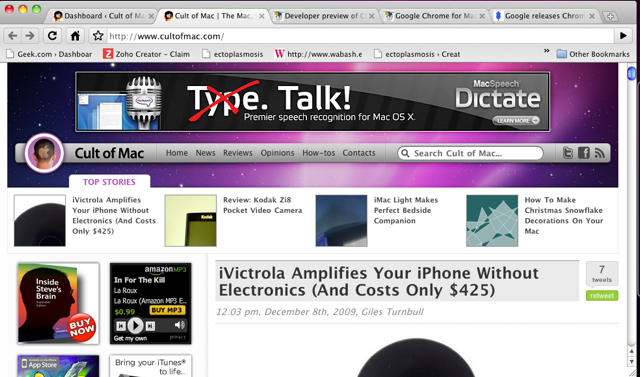Open the RSS feed icon
Image resolution: width=640 pixels, height=377 pixels.
[x=599, y=153]
